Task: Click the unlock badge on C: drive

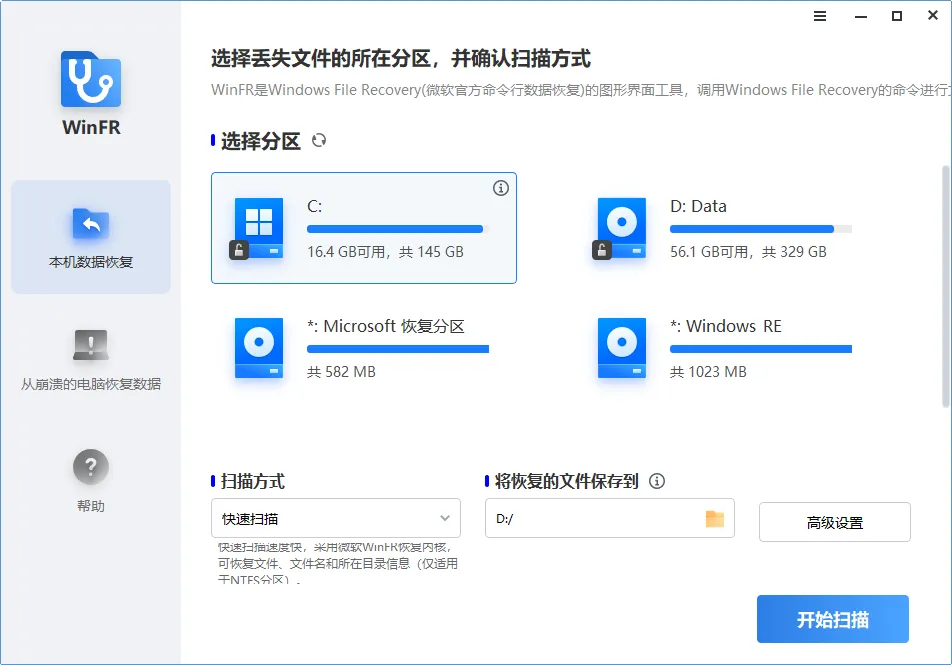Action: 239,250
